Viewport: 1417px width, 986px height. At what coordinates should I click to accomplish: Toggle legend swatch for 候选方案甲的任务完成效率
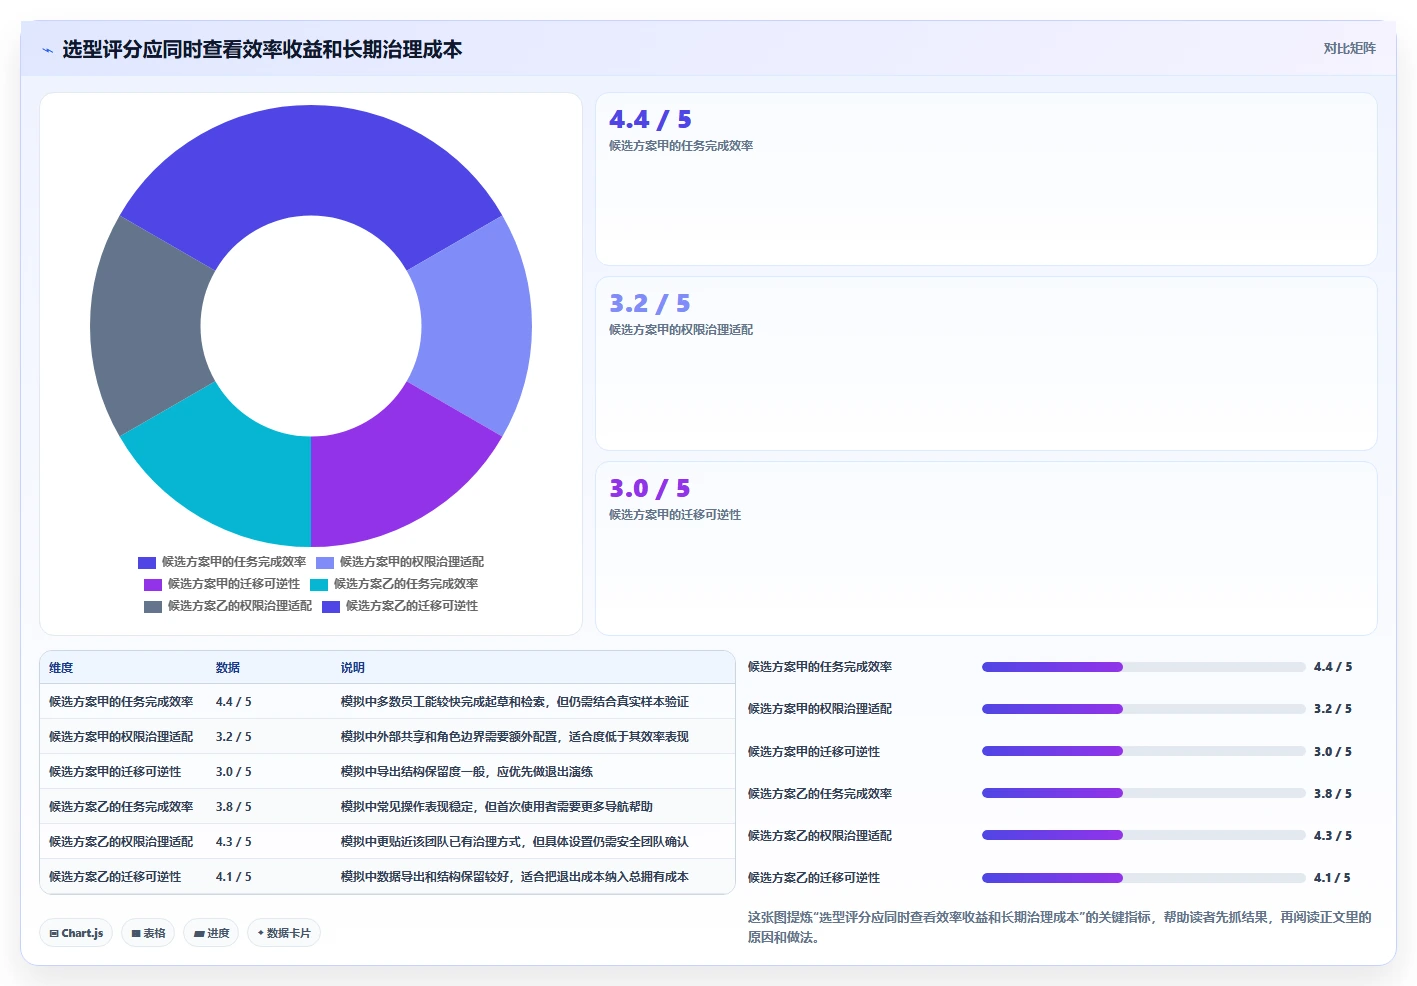(147, 563)
